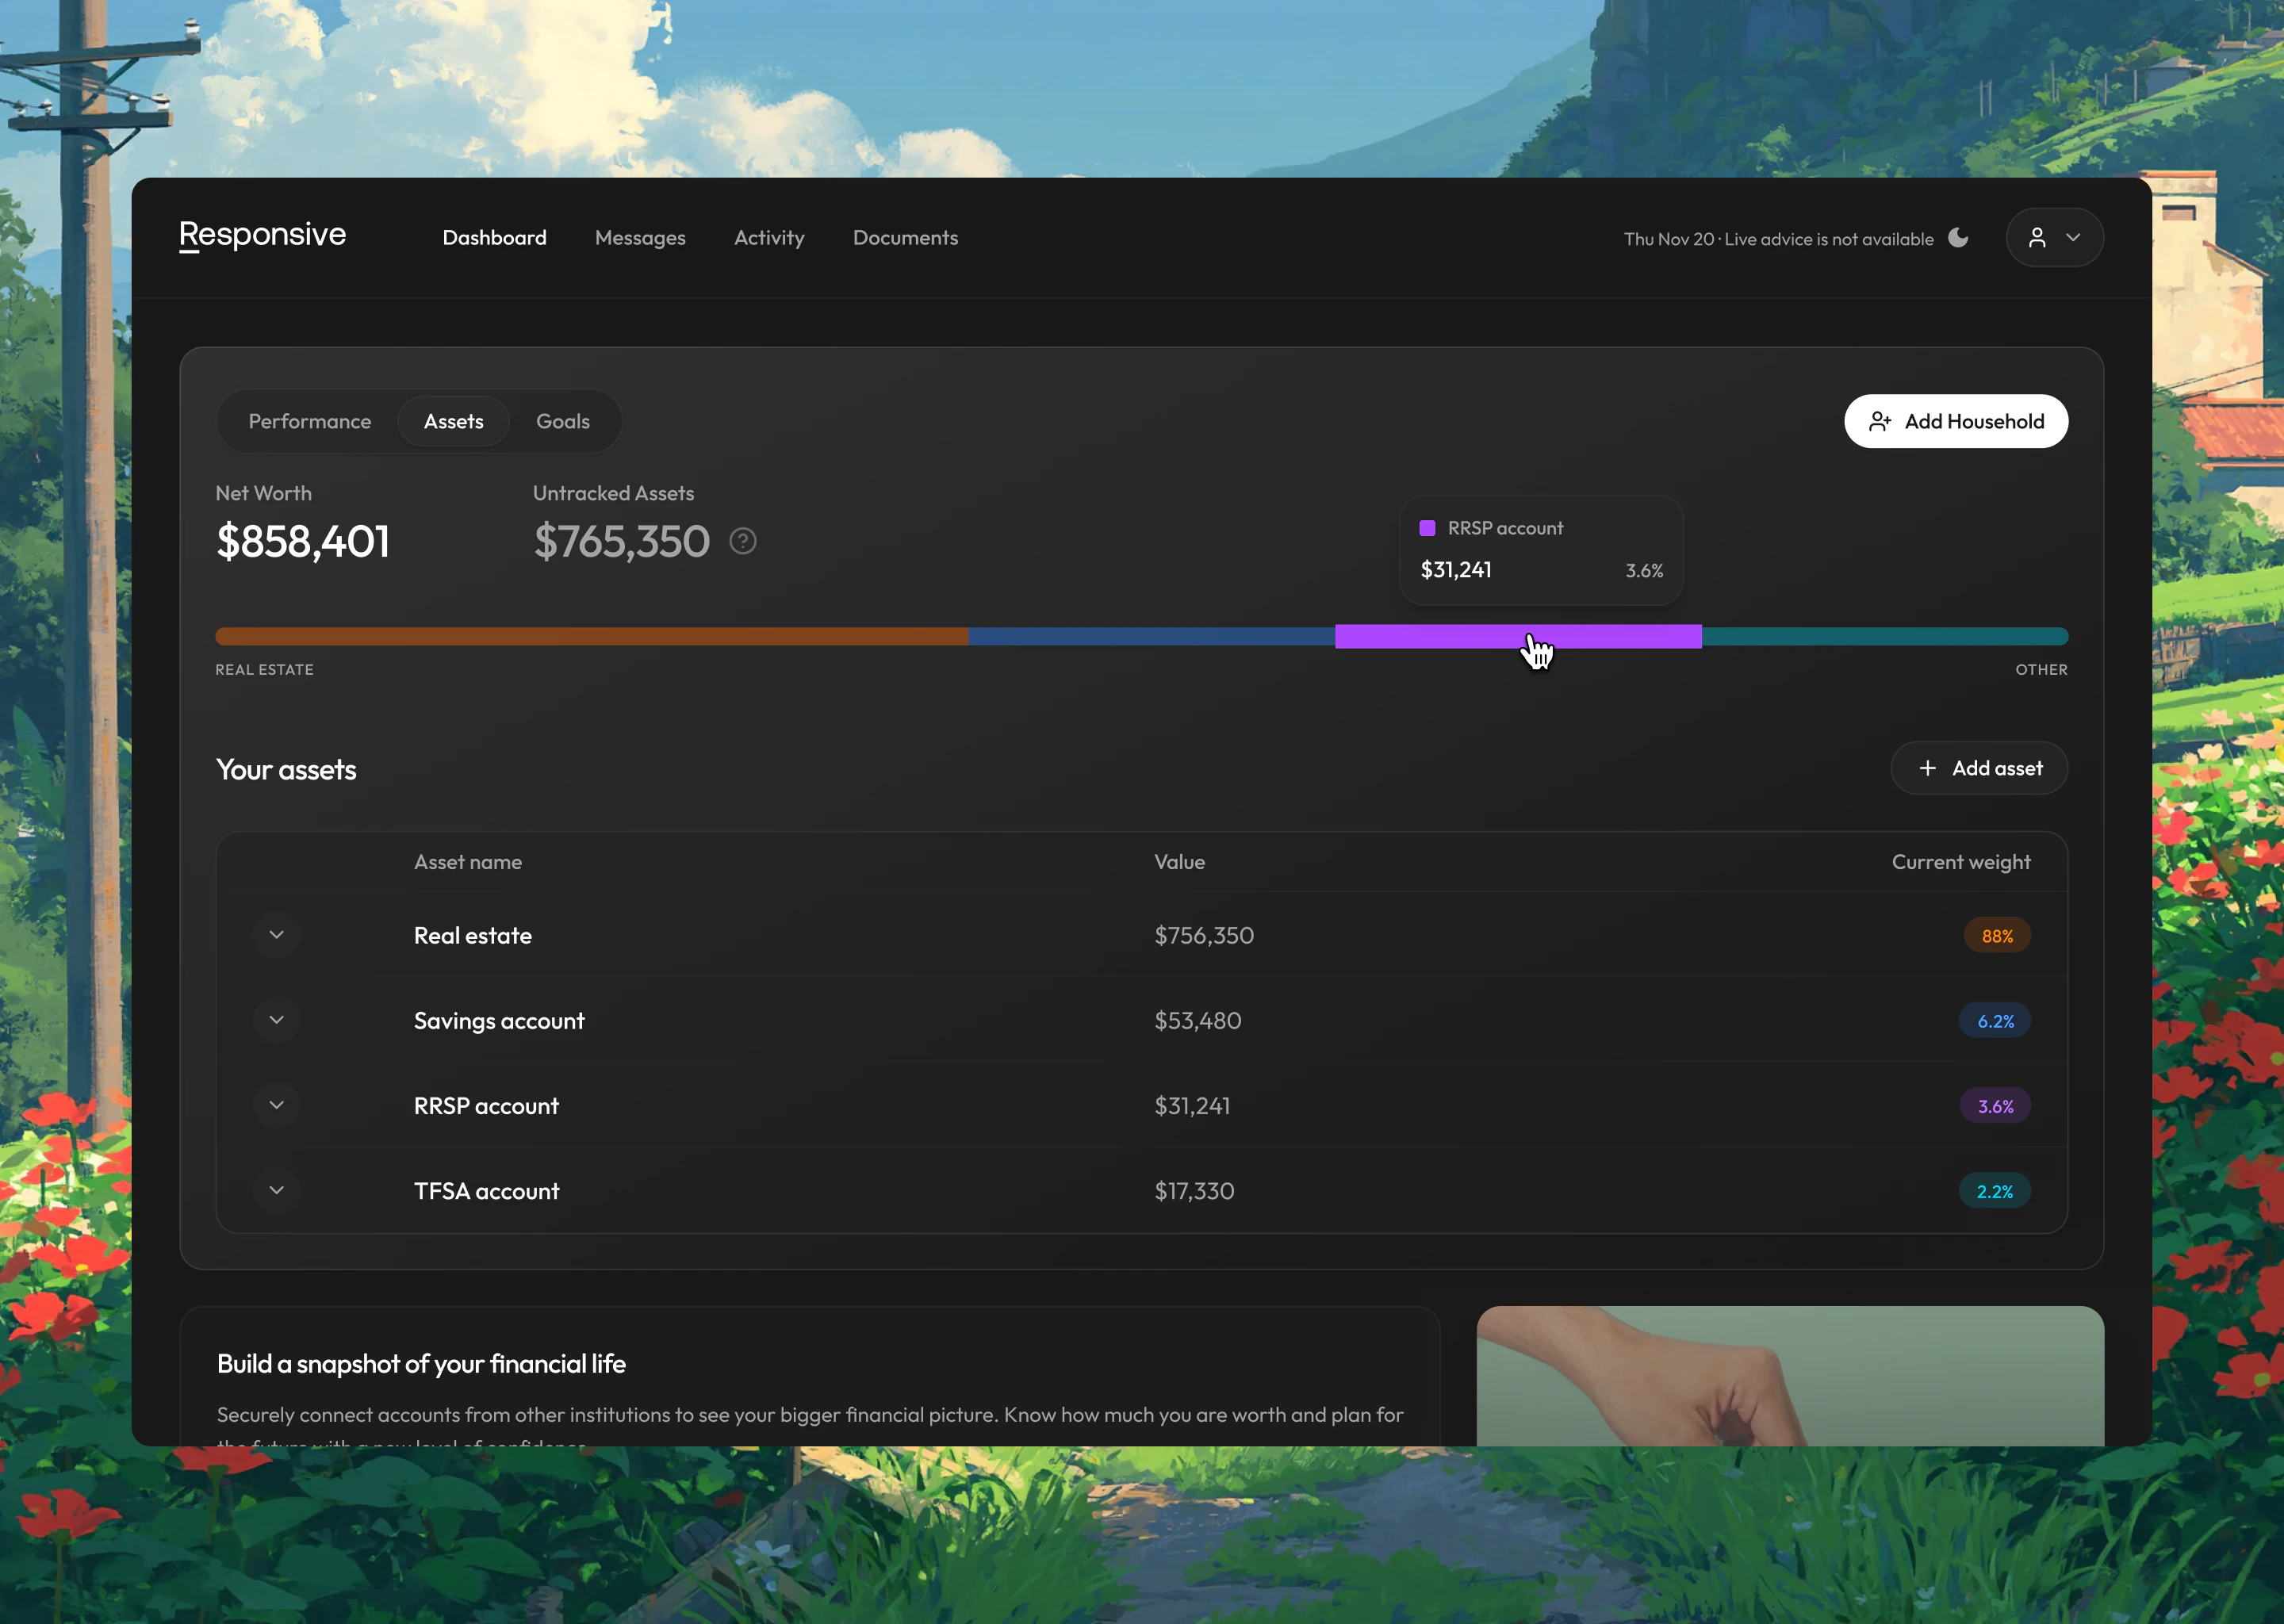Click the $17,330 value cell

coord(1194,1190)
